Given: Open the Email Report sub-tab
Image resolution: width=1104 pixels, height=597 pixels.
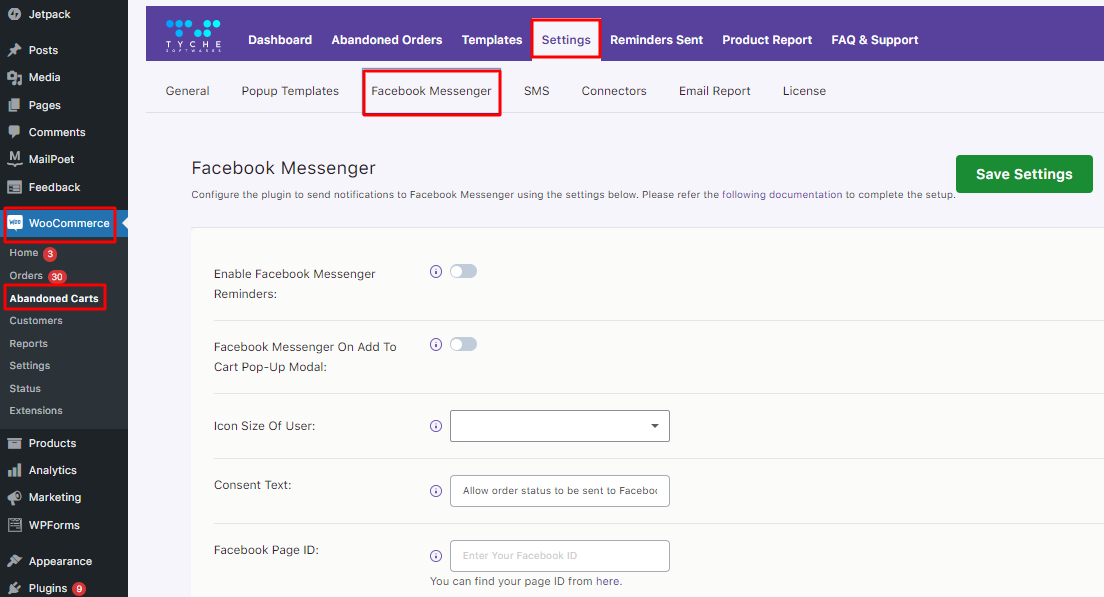Looking at the screenshot, I should [x=715, y=91].
